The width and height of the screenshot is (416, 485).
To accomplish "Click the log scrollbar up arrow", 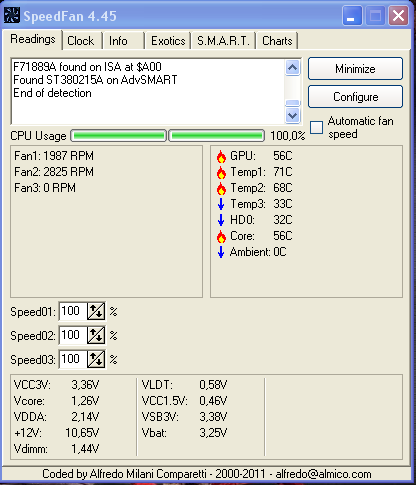I will [x=292, y=68].
